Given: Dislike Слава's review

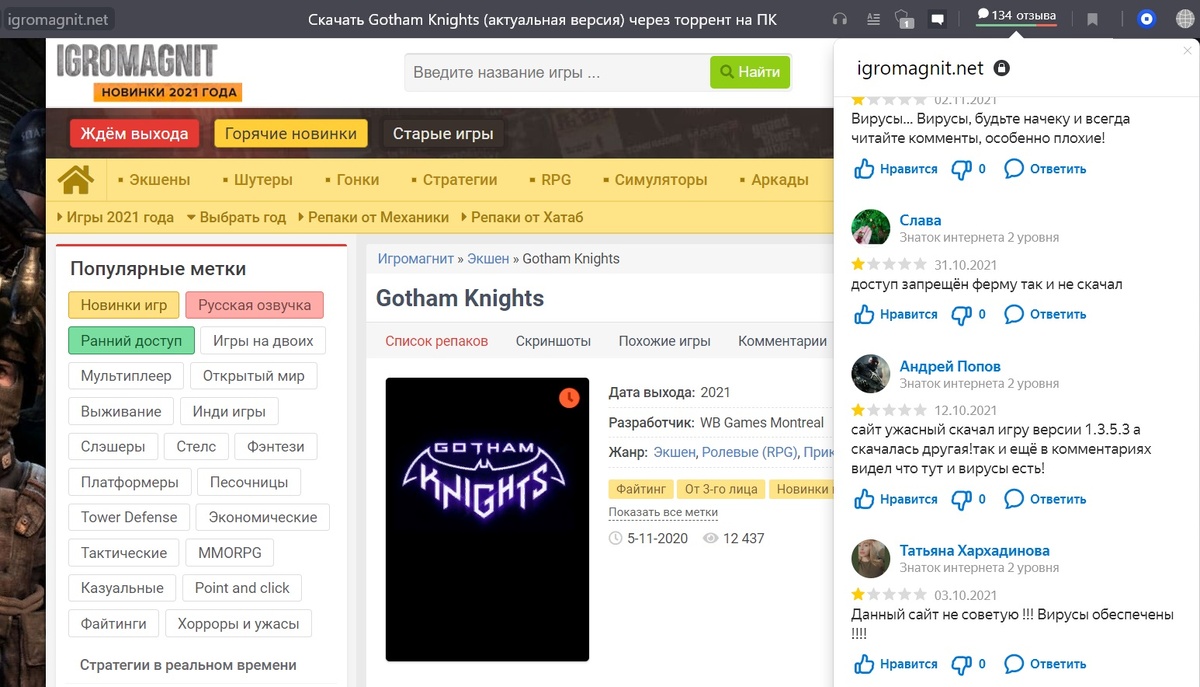Looking at the screenshot, I should click(x=967, y=314).
